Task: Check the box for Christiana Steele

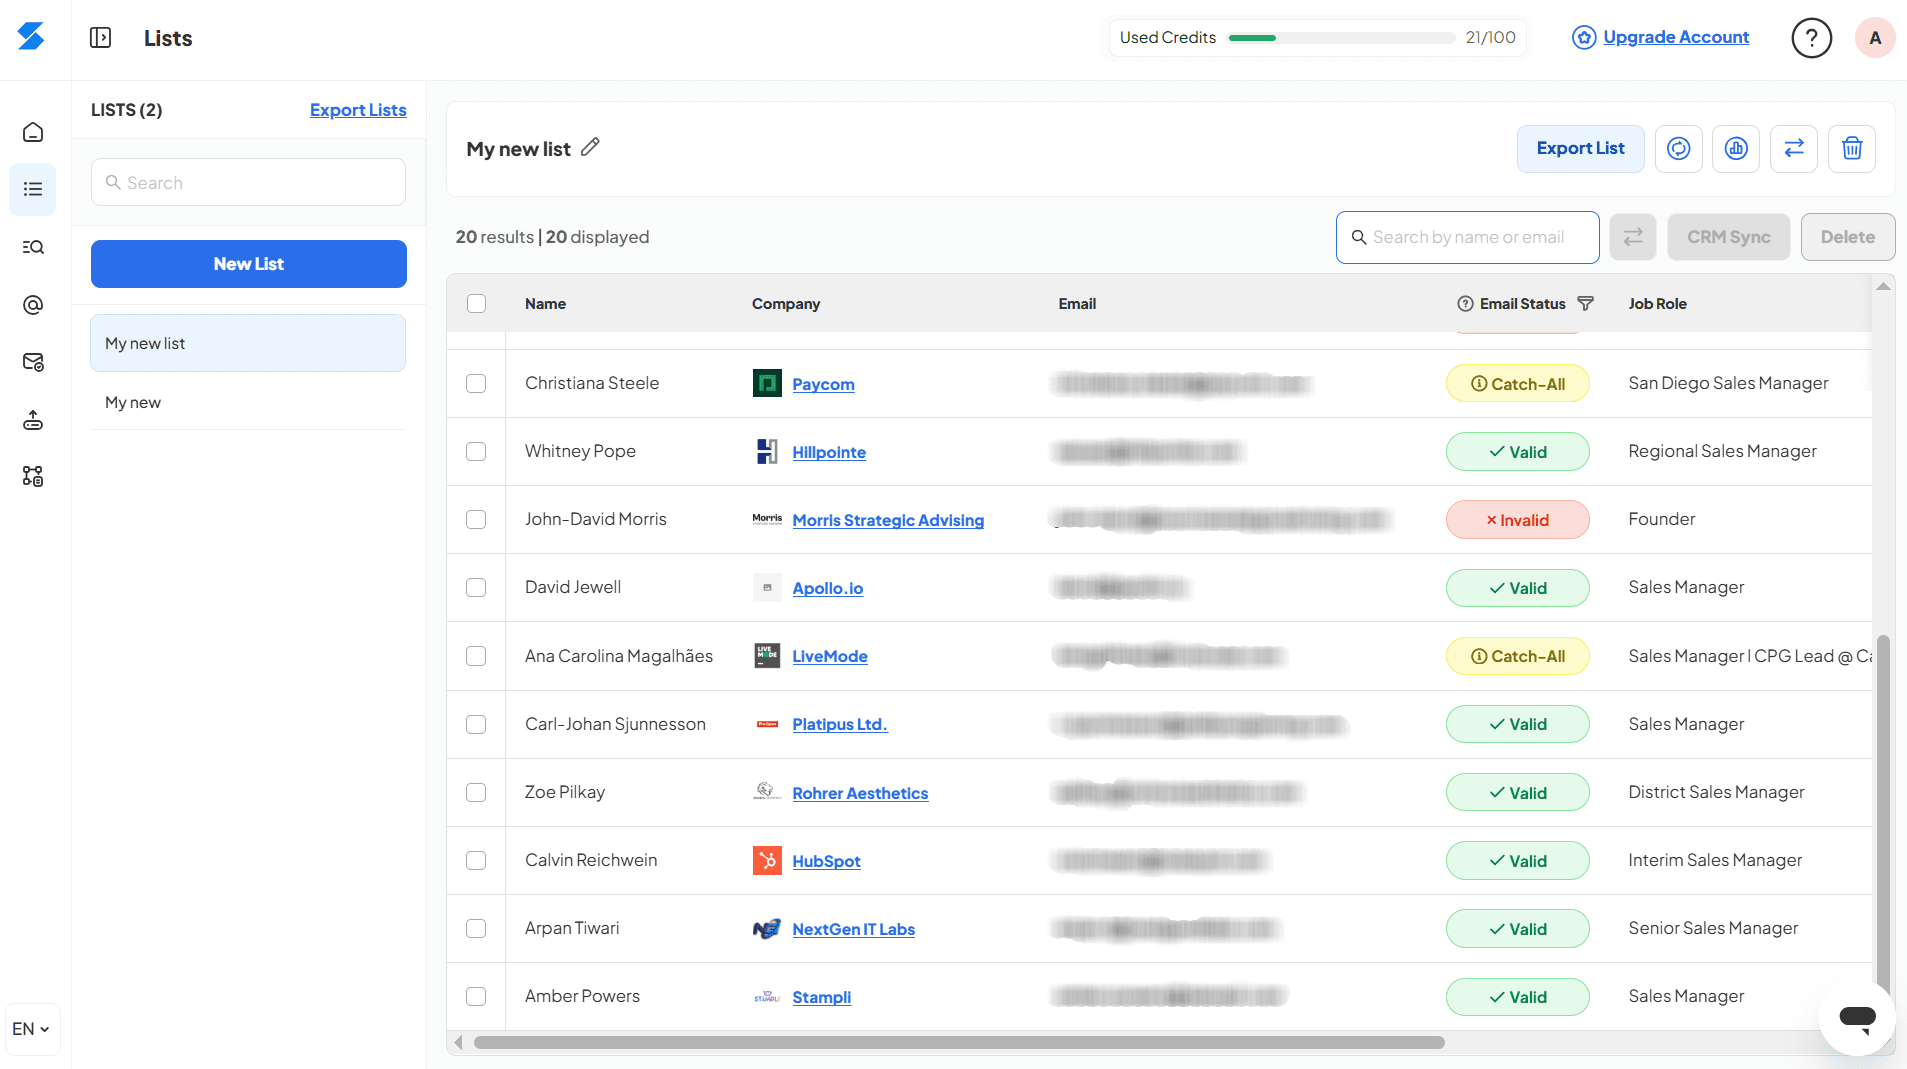Action: 476,384
